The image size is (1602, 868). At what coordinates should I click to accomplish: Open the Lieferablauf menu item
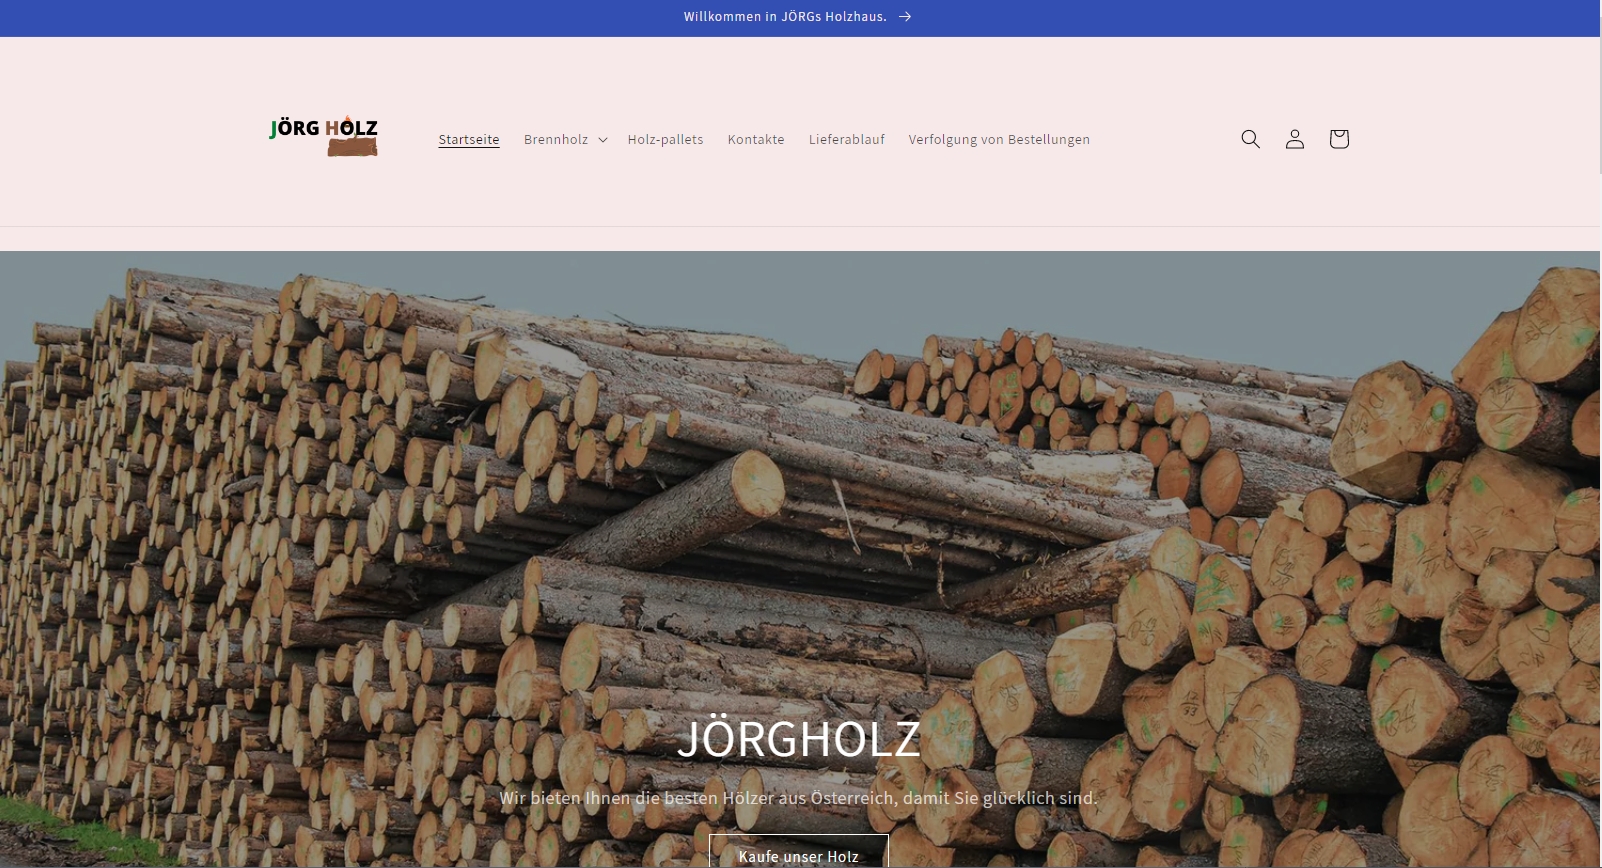[x=847, y=140]
